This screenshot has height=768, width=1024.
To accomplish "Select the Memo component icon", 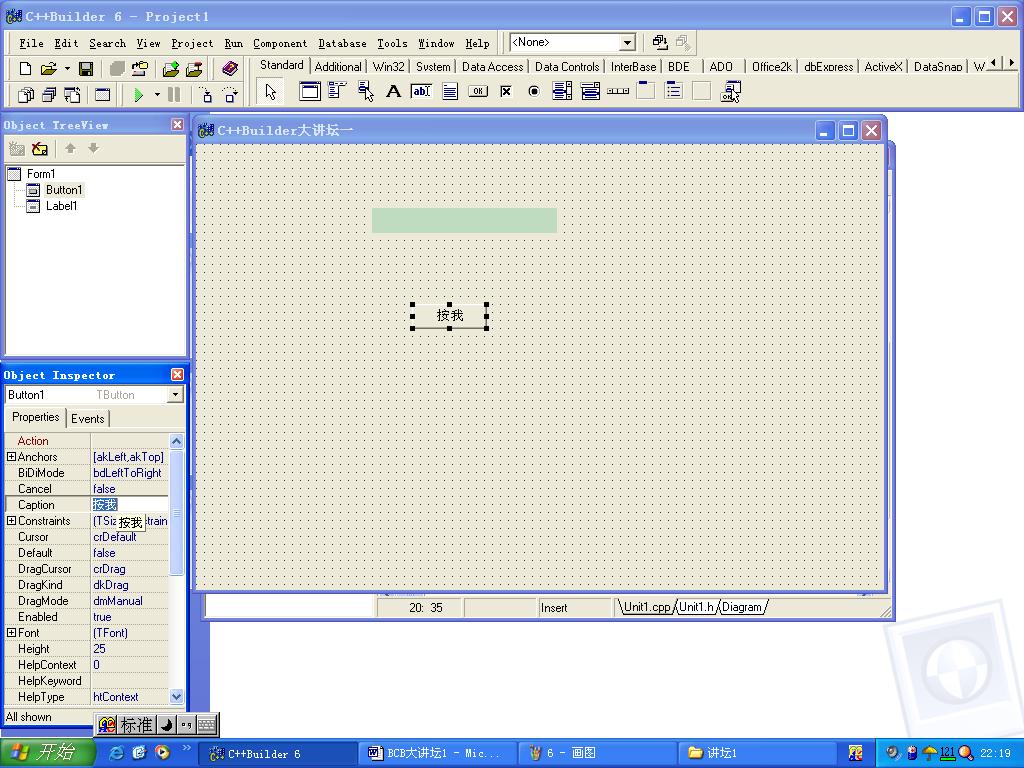I will pos(449,91).
